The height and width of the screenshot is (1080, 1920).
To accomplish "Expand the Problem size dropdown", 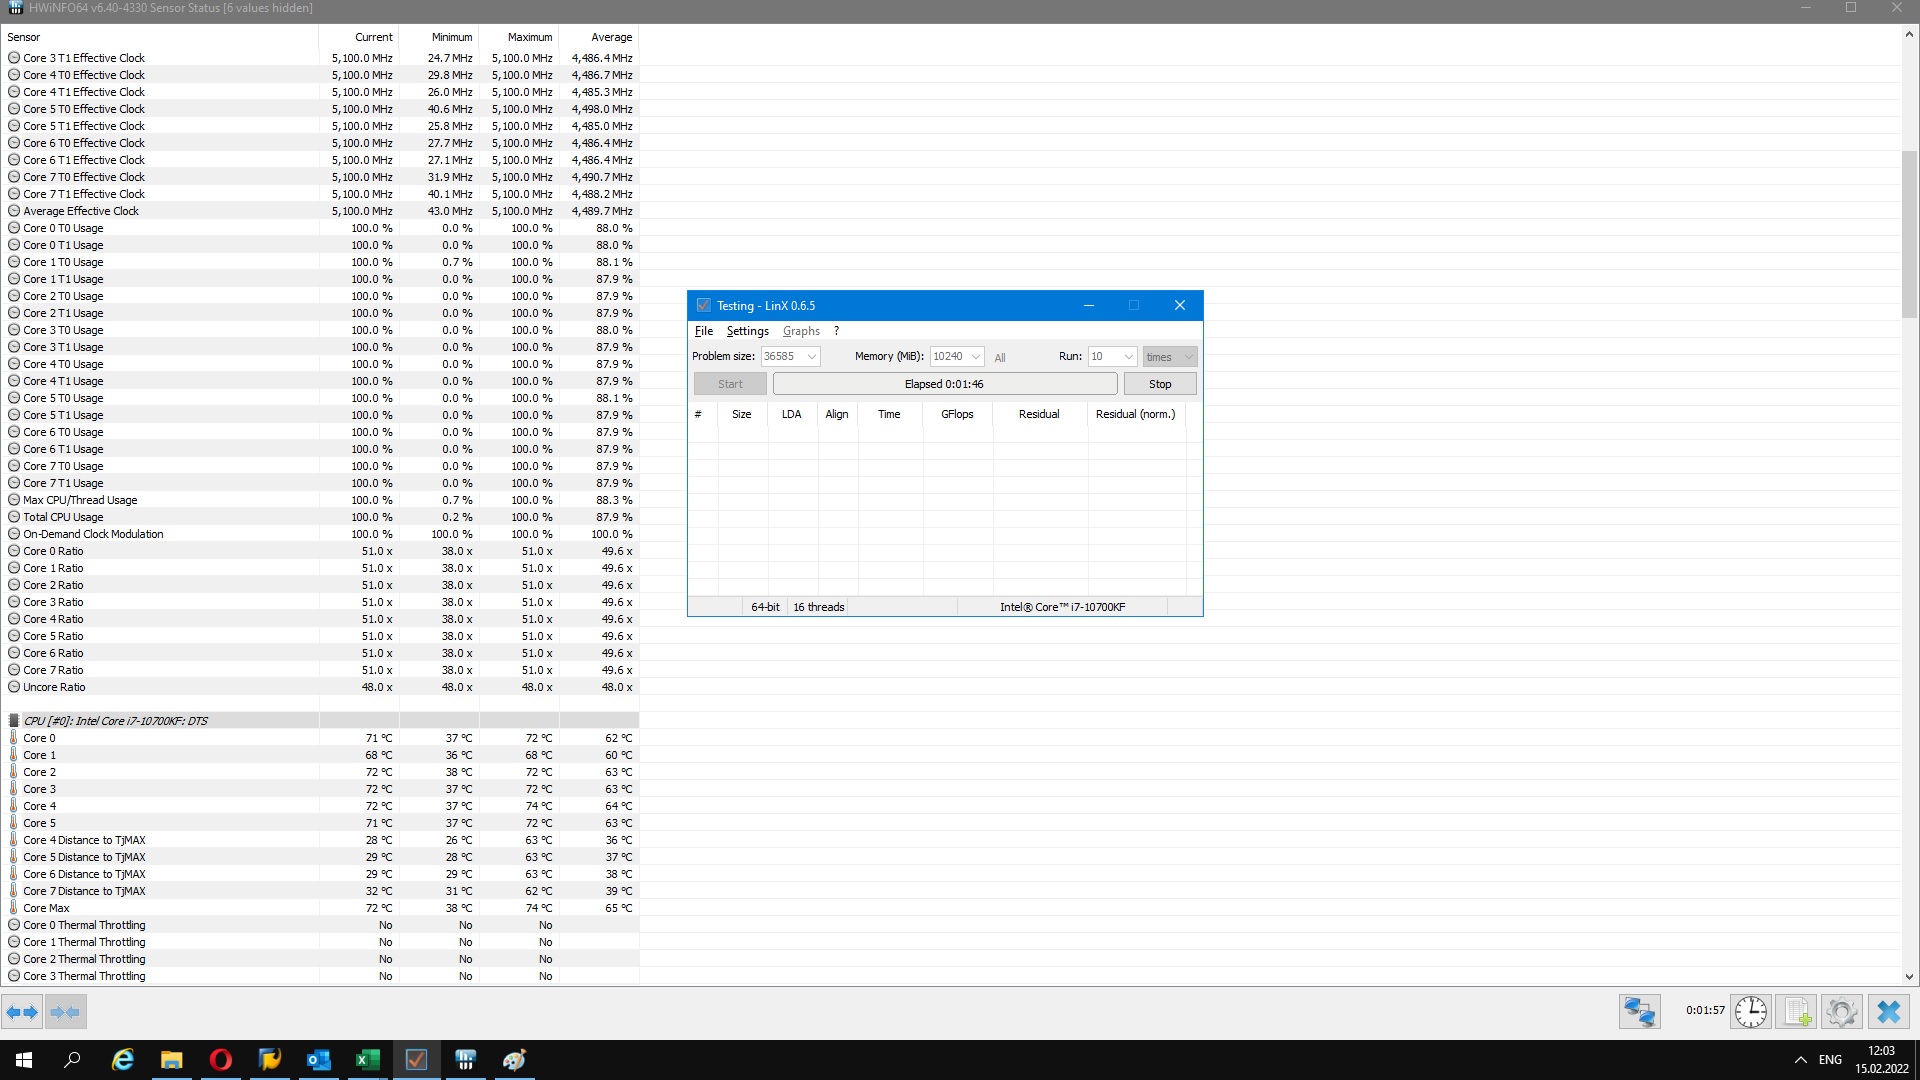I will click(812, 357).
